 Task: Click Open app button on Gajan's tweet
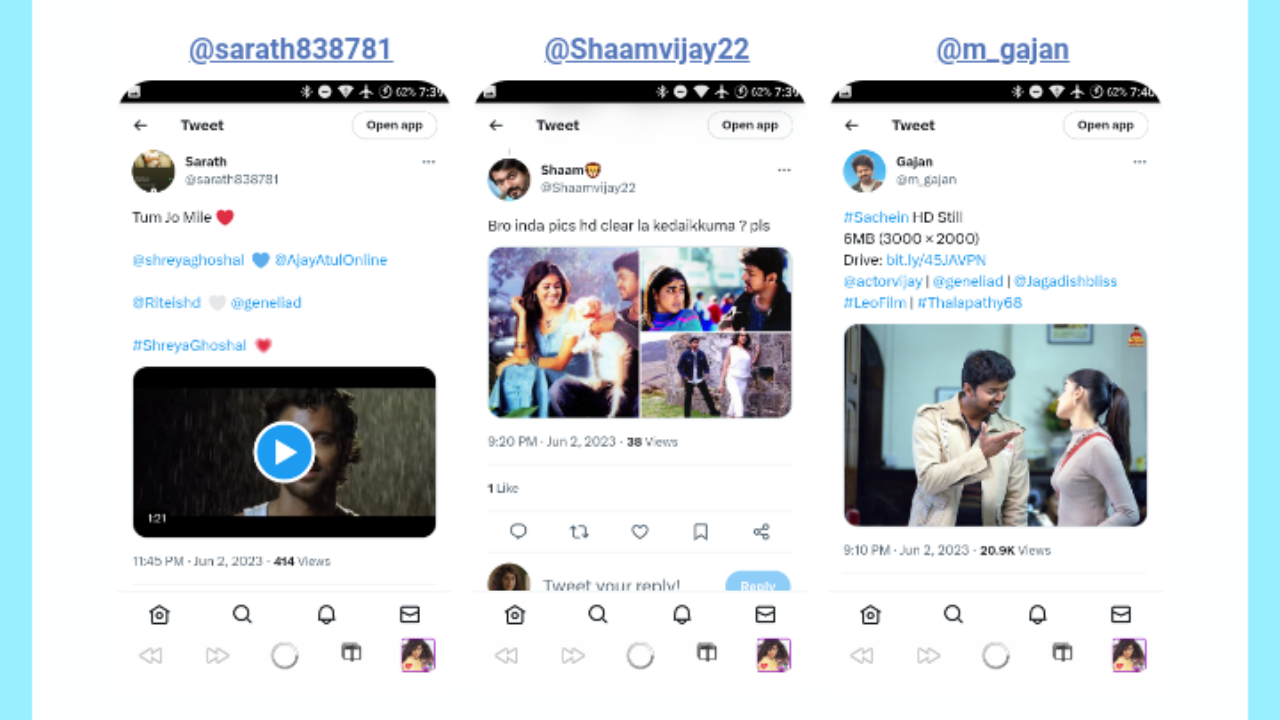point(1106,125)
